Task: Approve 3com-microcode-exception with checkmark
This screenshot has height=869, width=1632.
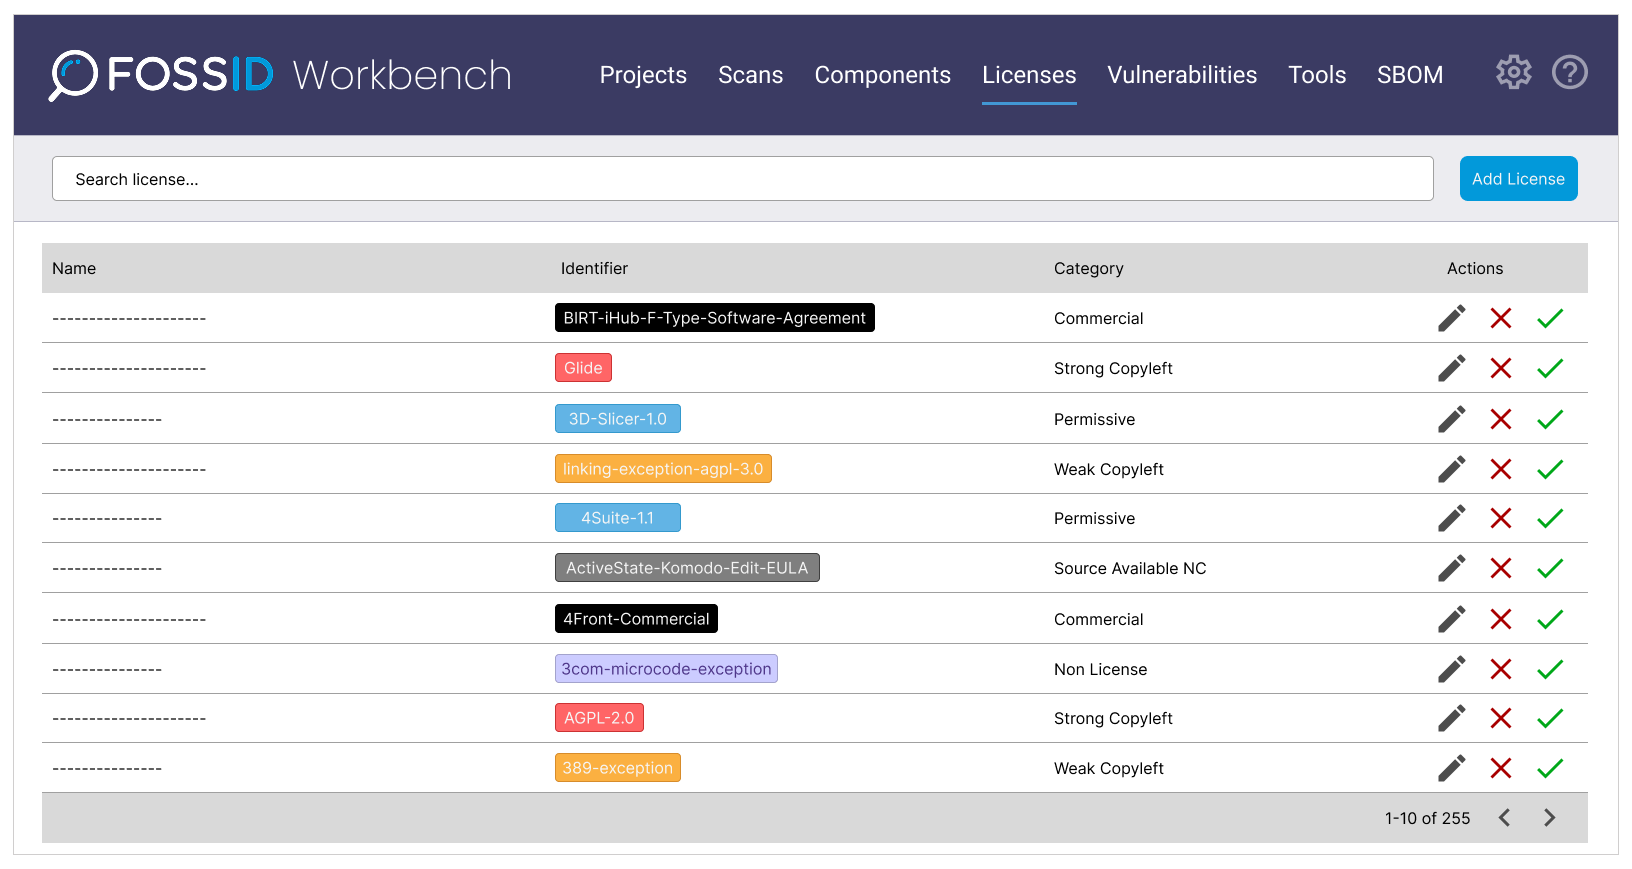Action: 1550,669
